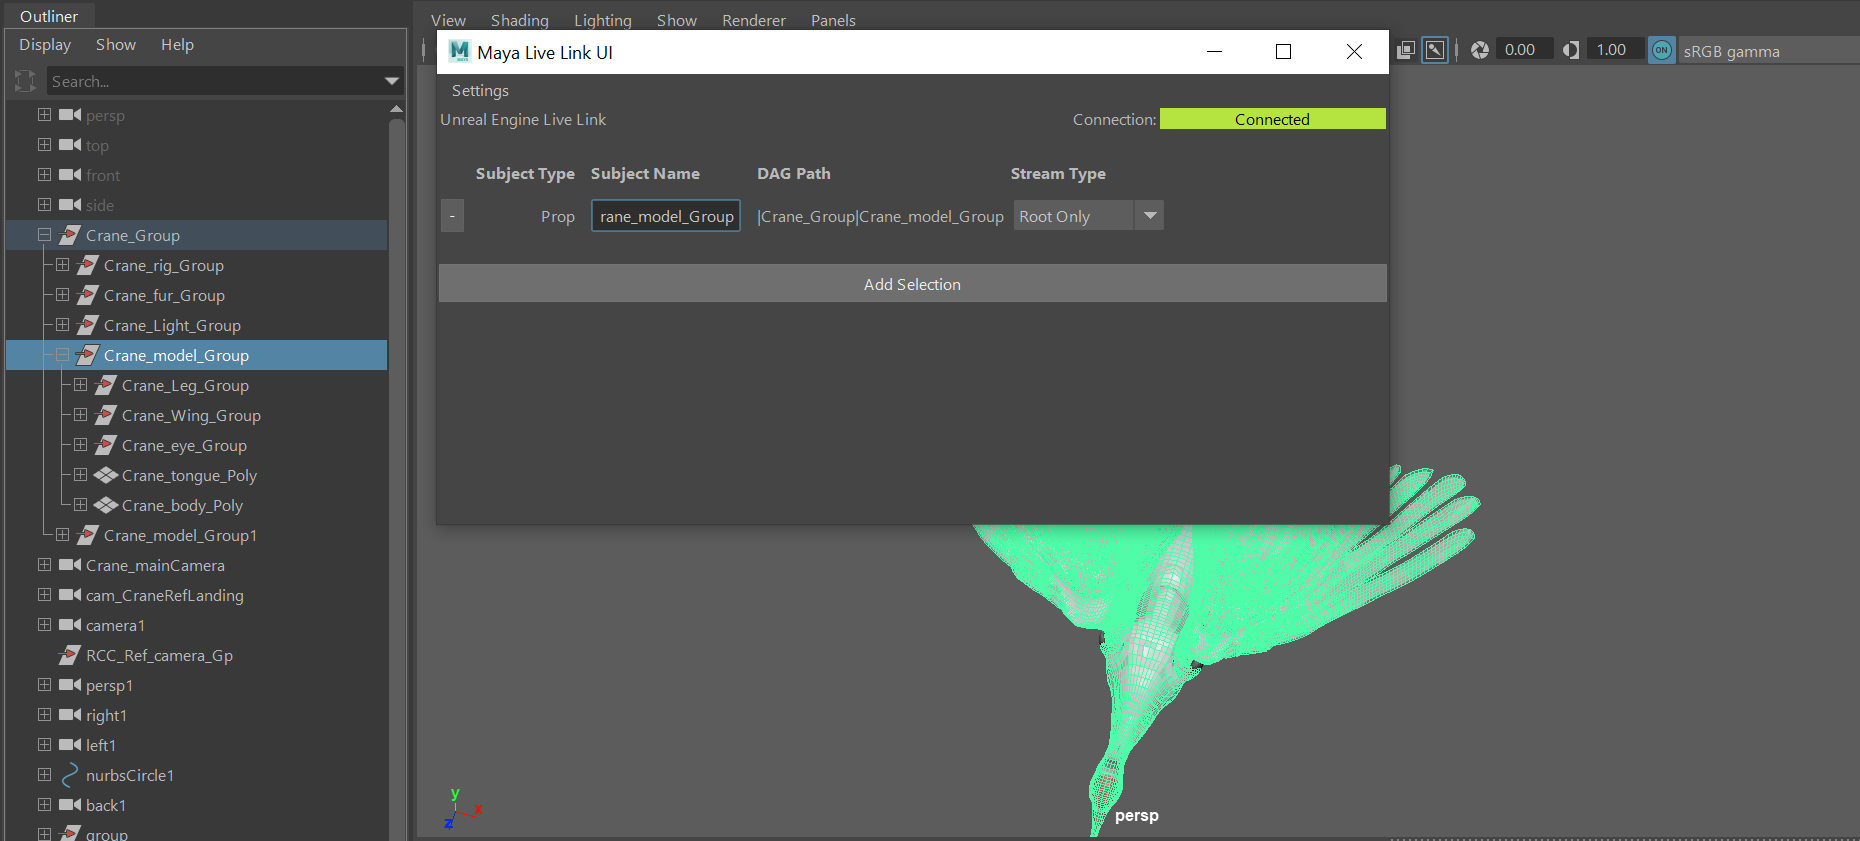1860x841 pixels.
Task: Open the Stream Type Root Only dropdown
Action: pos(1089,216)
